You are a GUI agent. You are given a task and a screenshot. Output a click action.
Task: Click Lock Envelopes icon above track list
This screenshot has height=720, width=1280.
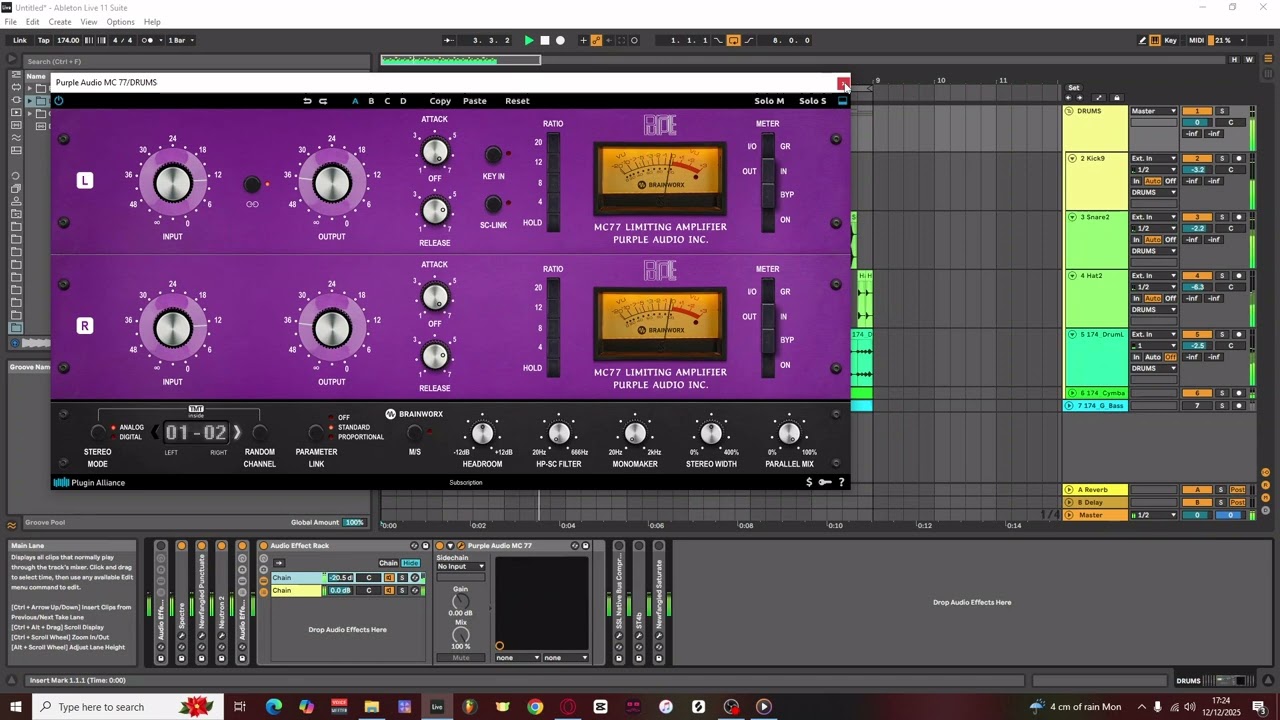point(1117,98)
